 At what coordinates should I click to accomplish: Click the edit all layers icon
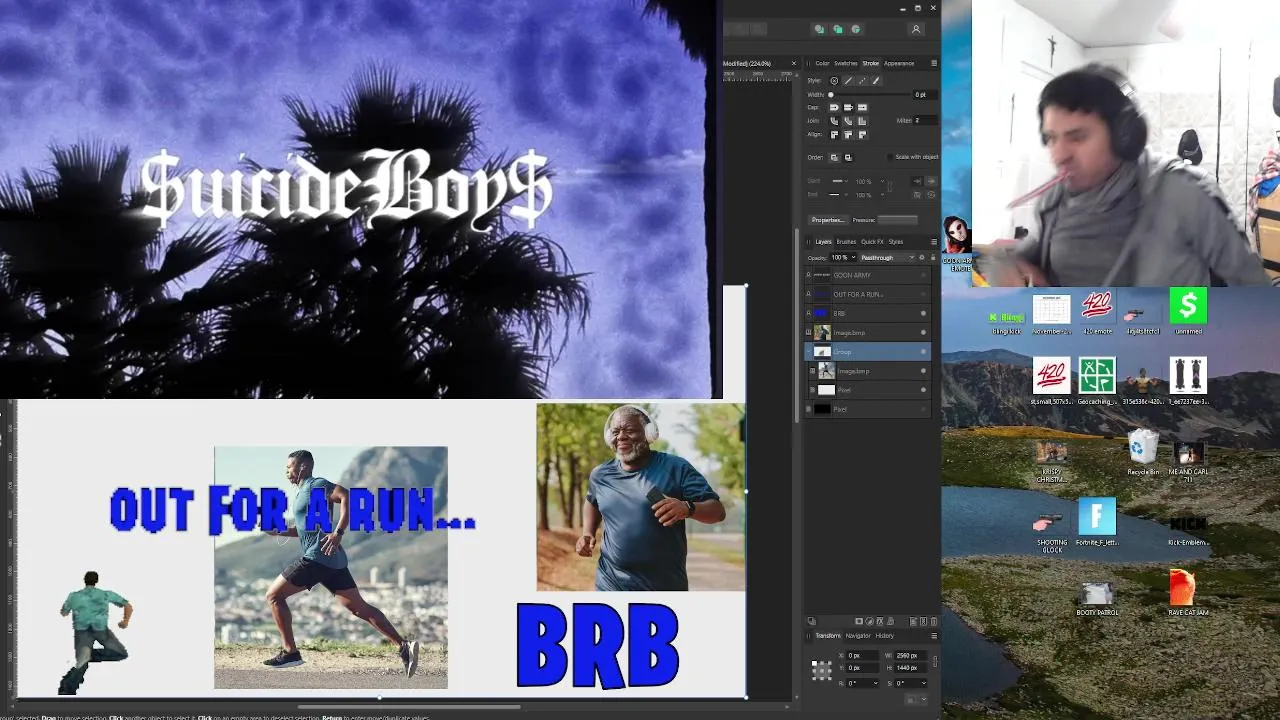click(x=812, y=621)
